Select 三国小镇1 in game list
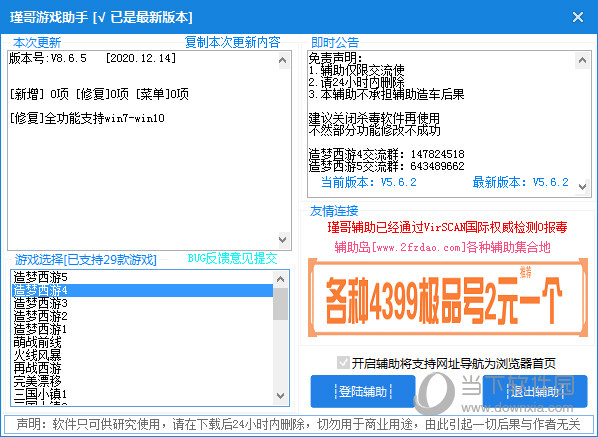The height and width of the screenshot is (437, 598). pyautogui.click(x=142, y=394)
